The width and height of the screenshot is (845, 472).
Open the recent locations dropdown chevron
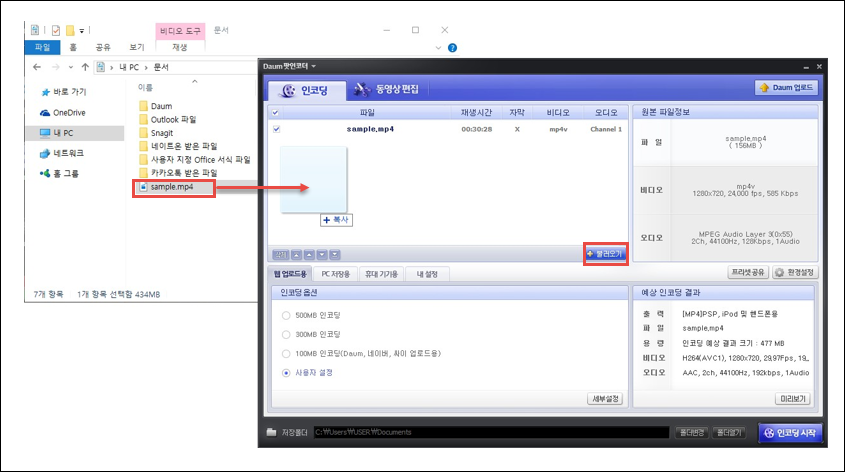pyautogui.click(x=71, y=67)
